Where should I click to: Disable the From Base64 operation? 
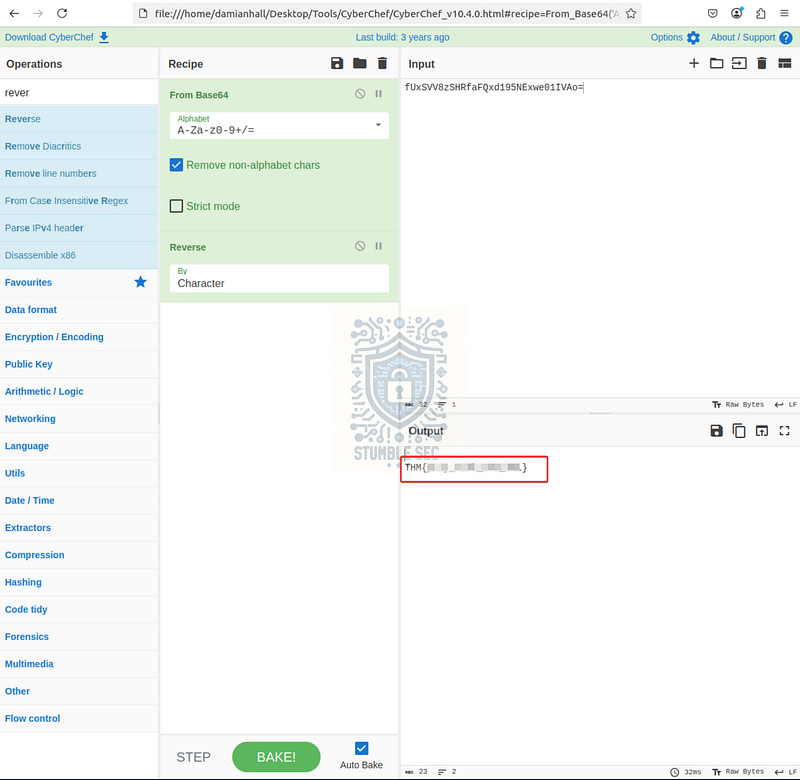click(360, 94)
